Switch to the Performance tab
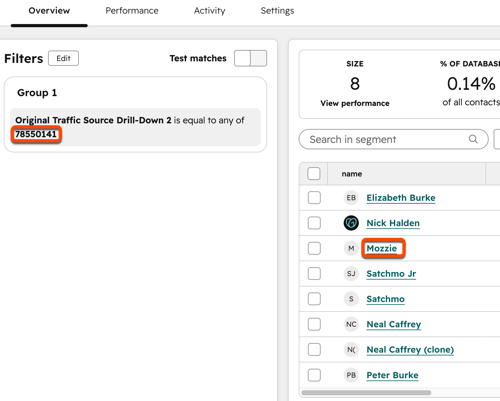Screen dimensions: 500x401 coord(132,11)
